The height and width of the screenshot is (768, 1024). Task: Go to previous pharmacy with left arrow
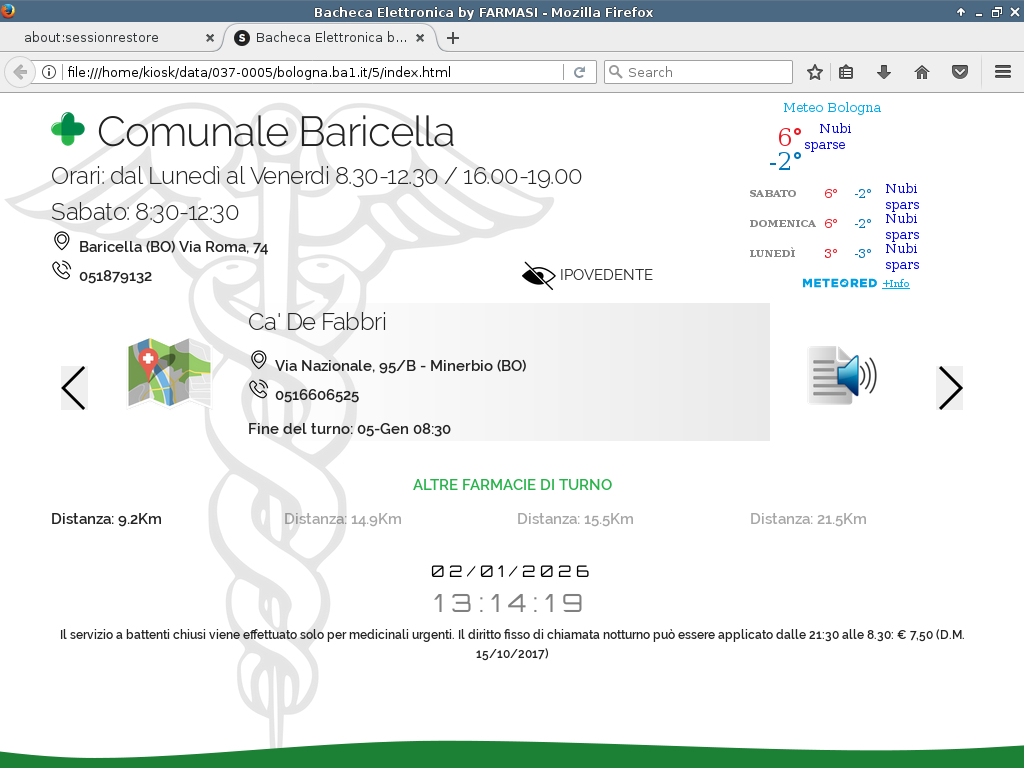pyautogui.click(x=74, y=388)
